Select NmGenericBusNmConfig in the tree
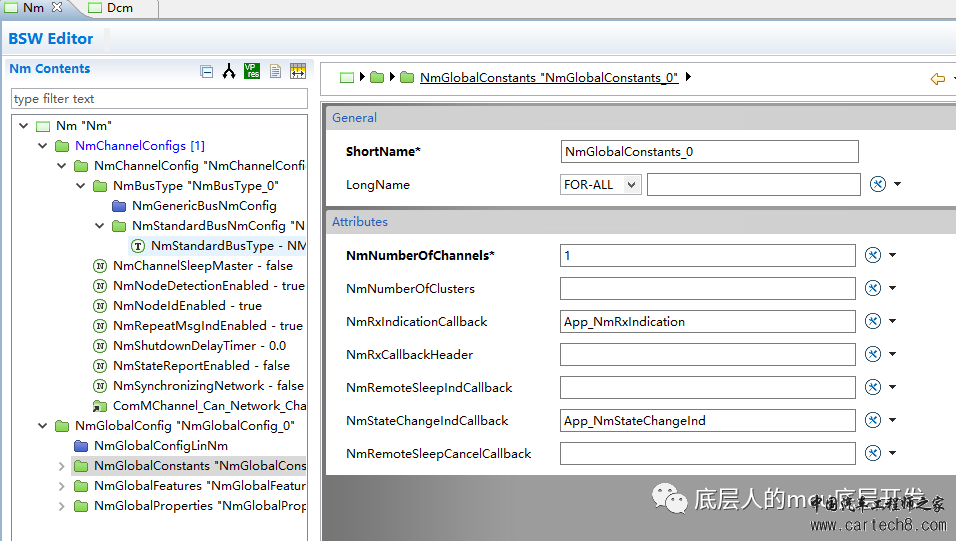Viewport: 956px width, 541px height. click(204, 206)
